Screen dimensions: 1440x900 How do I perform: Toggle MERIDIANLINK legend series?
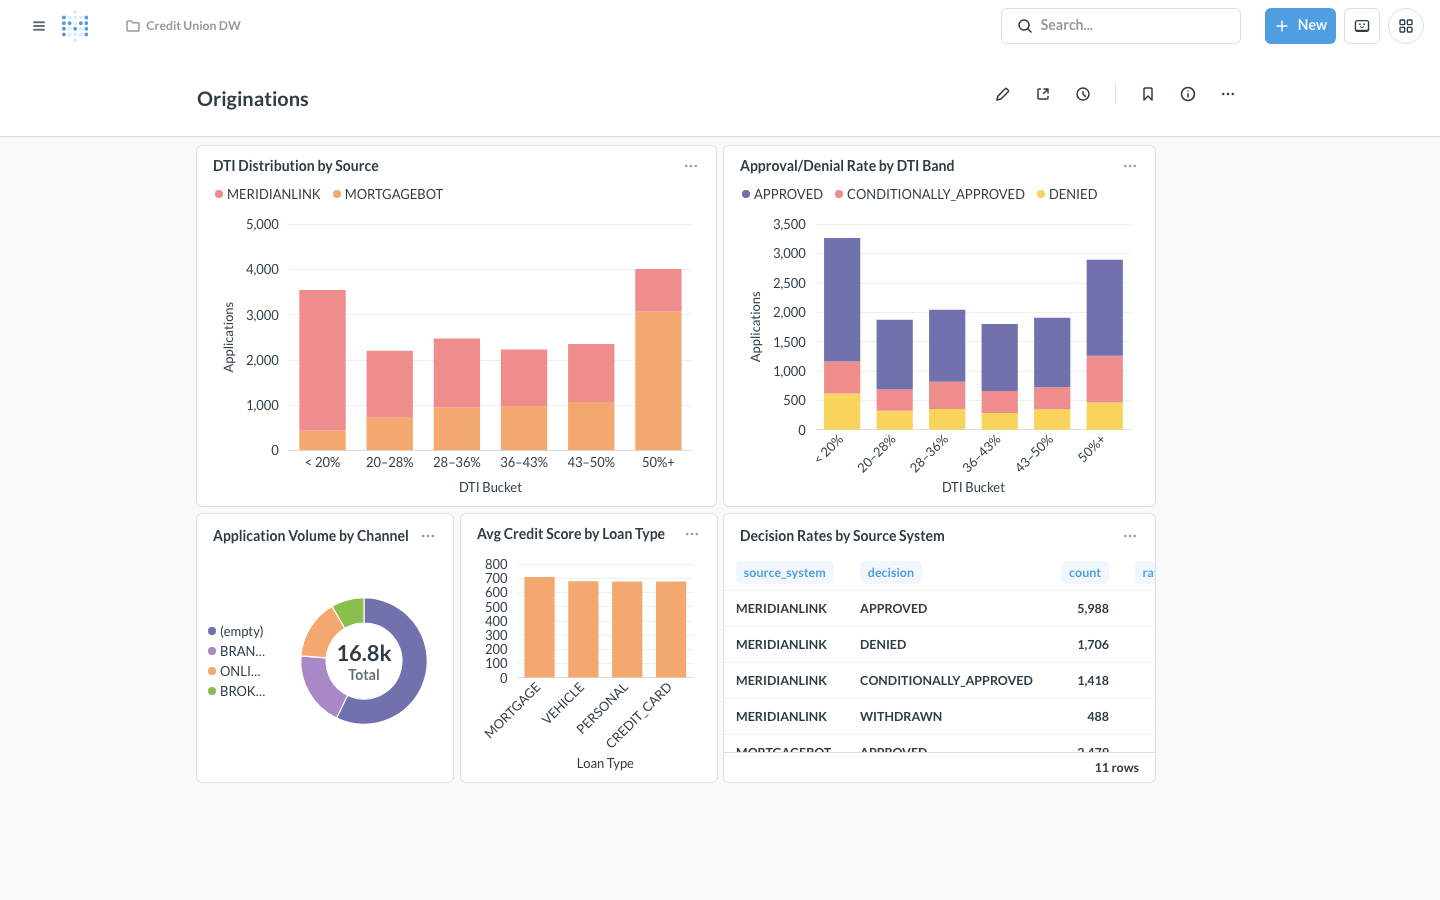coord(267,194)
